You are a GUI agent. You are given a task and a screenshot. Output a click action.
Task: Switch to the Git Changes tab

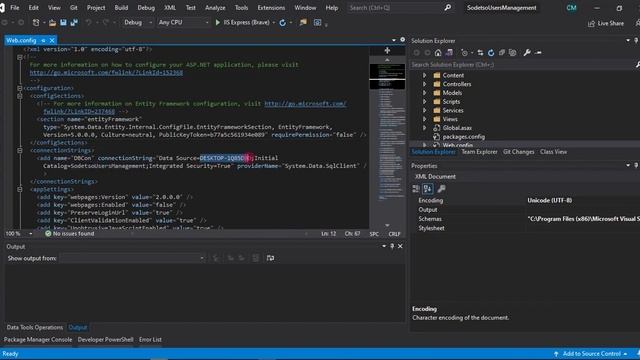(x=518, y=152)
